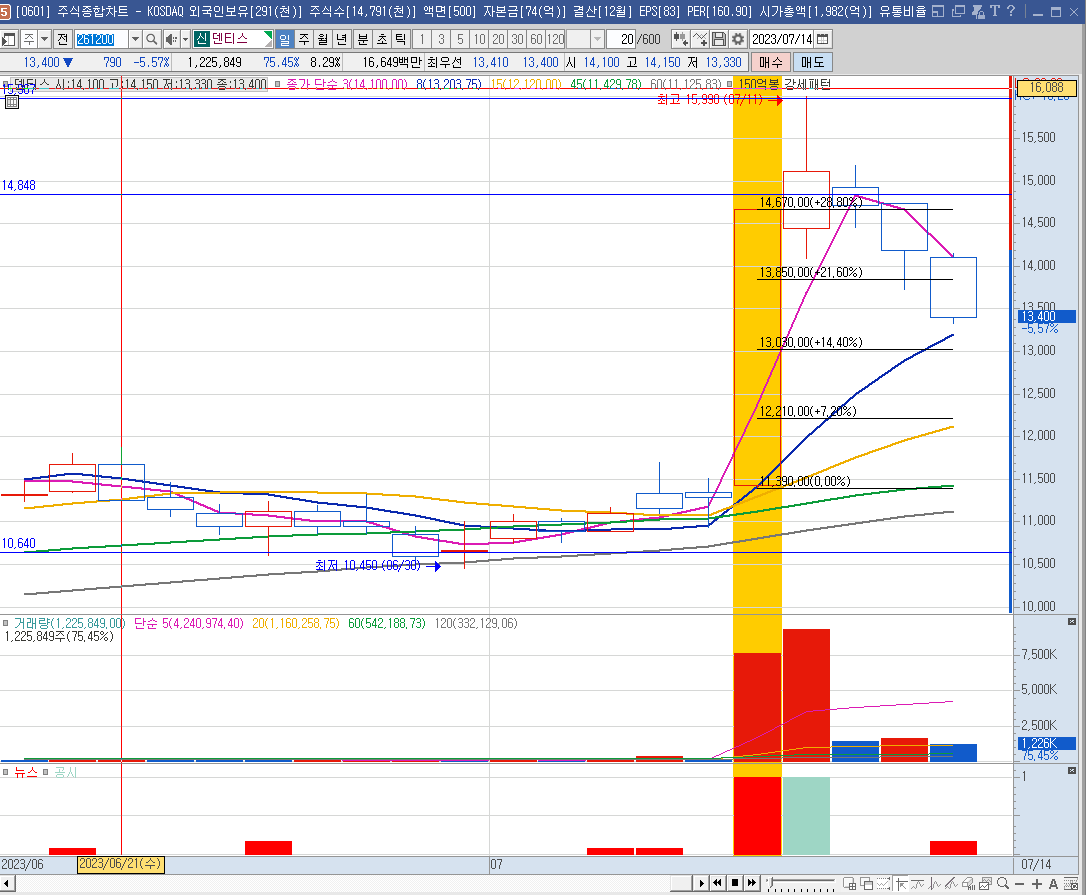Select weekly (주) chart period
This screenshot has width=1086, height=895.
coord(304,39)
